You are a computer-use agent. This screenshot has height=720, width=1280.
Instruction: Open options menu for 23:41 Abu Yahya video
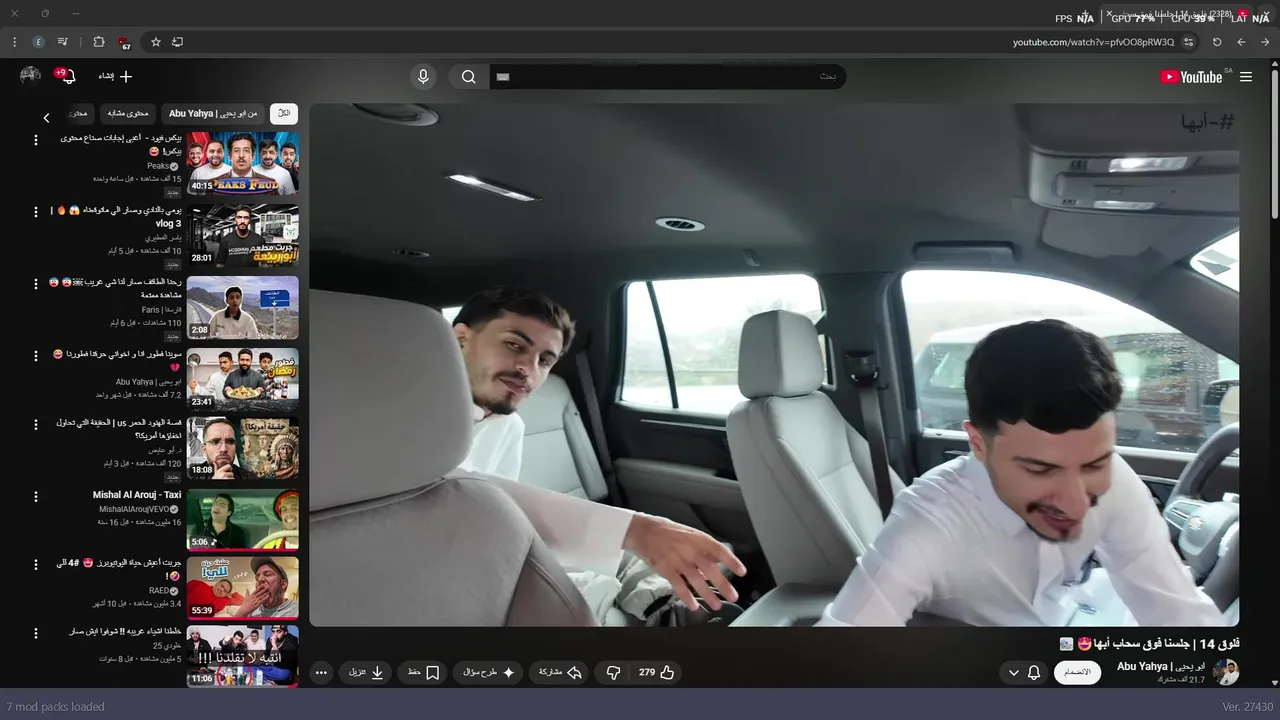point(36,357)
